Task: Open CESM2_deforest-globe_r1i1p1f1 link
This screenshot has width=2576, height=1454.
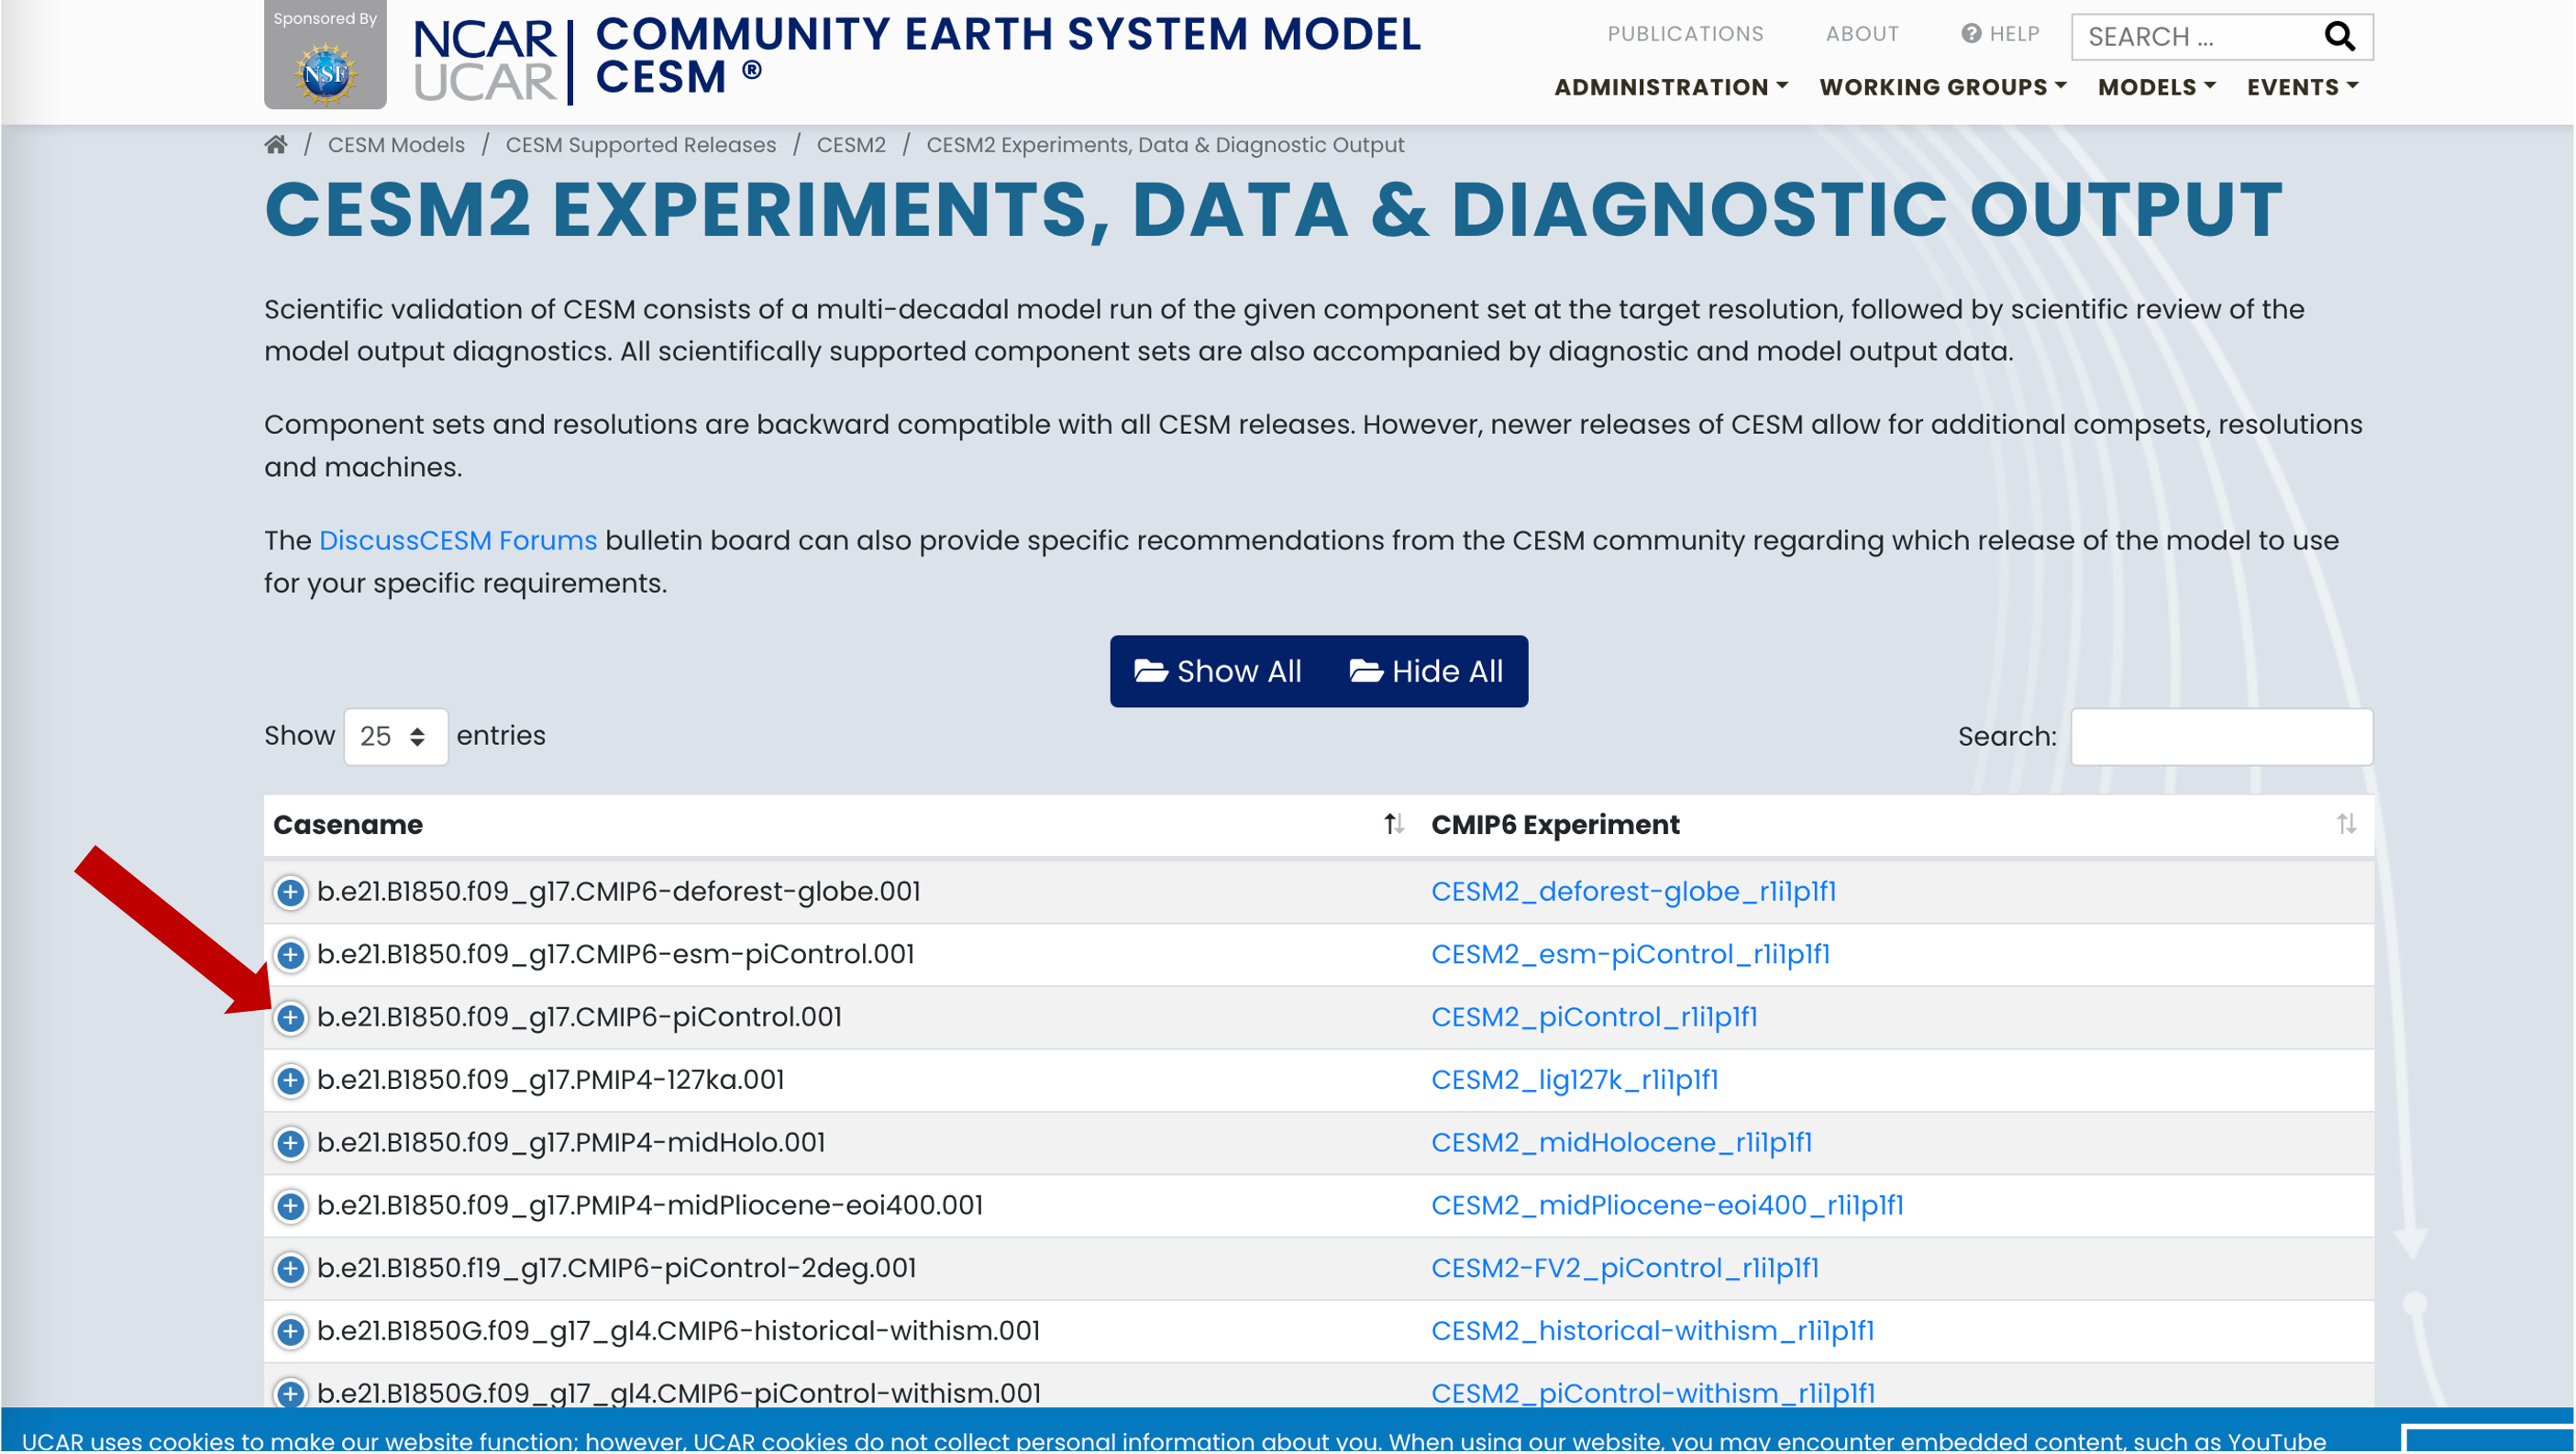Action: [1634, 892]
